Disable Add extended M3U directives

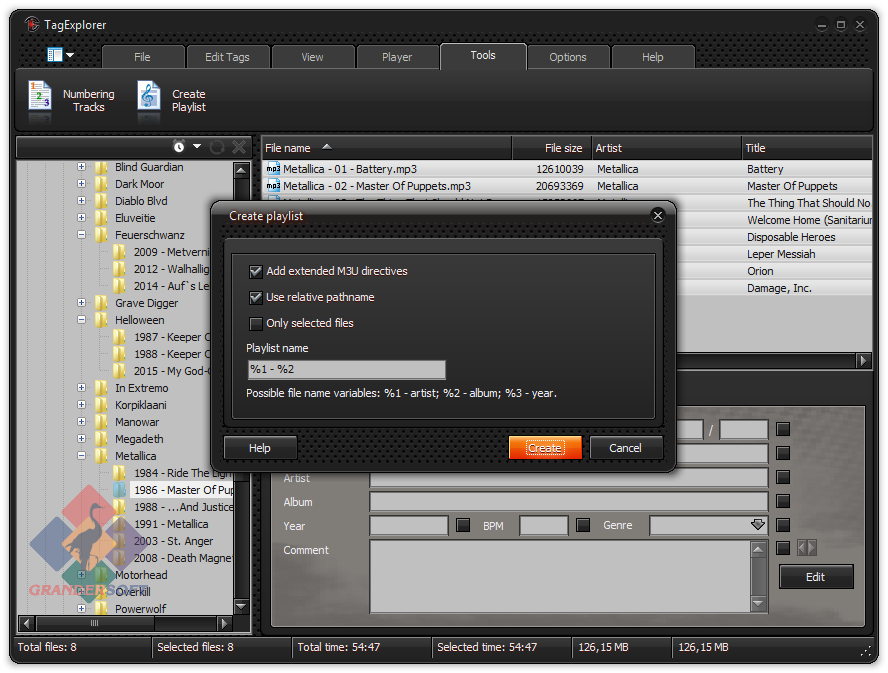pyautogui.click(x=256, y=271)
